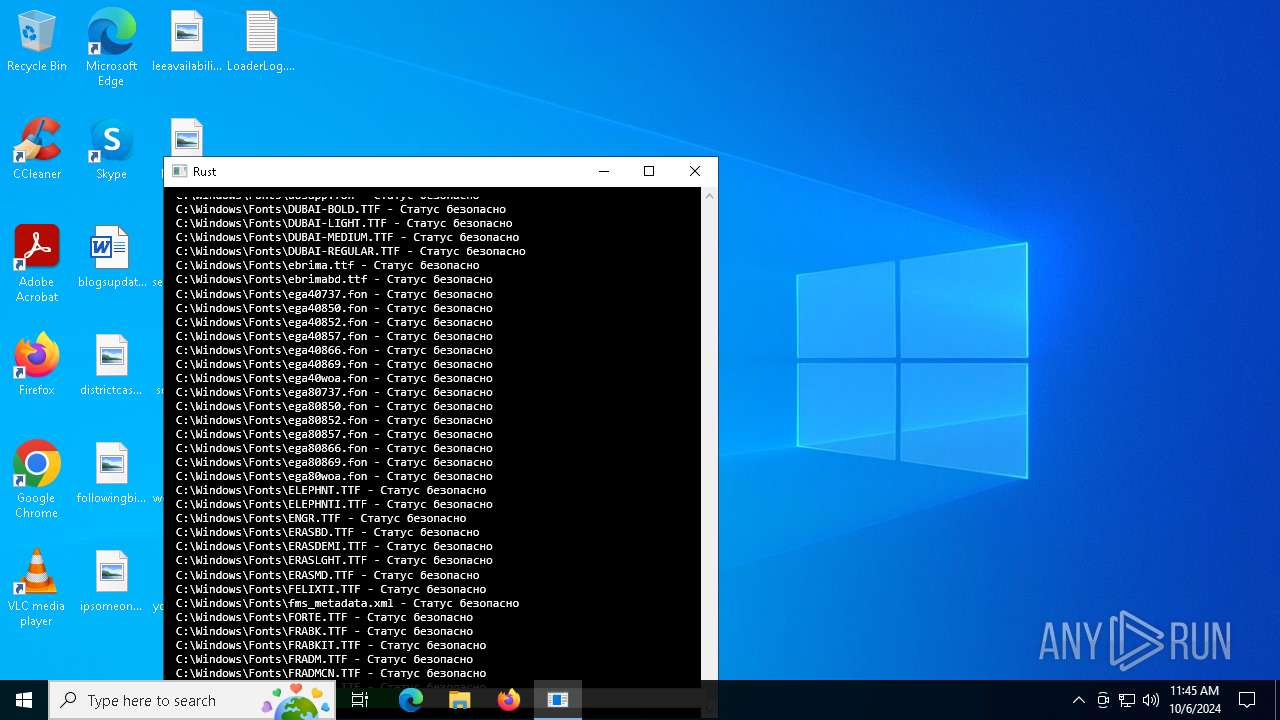
Task: Open Task View on the taskbar
Action: click(360, 700)
